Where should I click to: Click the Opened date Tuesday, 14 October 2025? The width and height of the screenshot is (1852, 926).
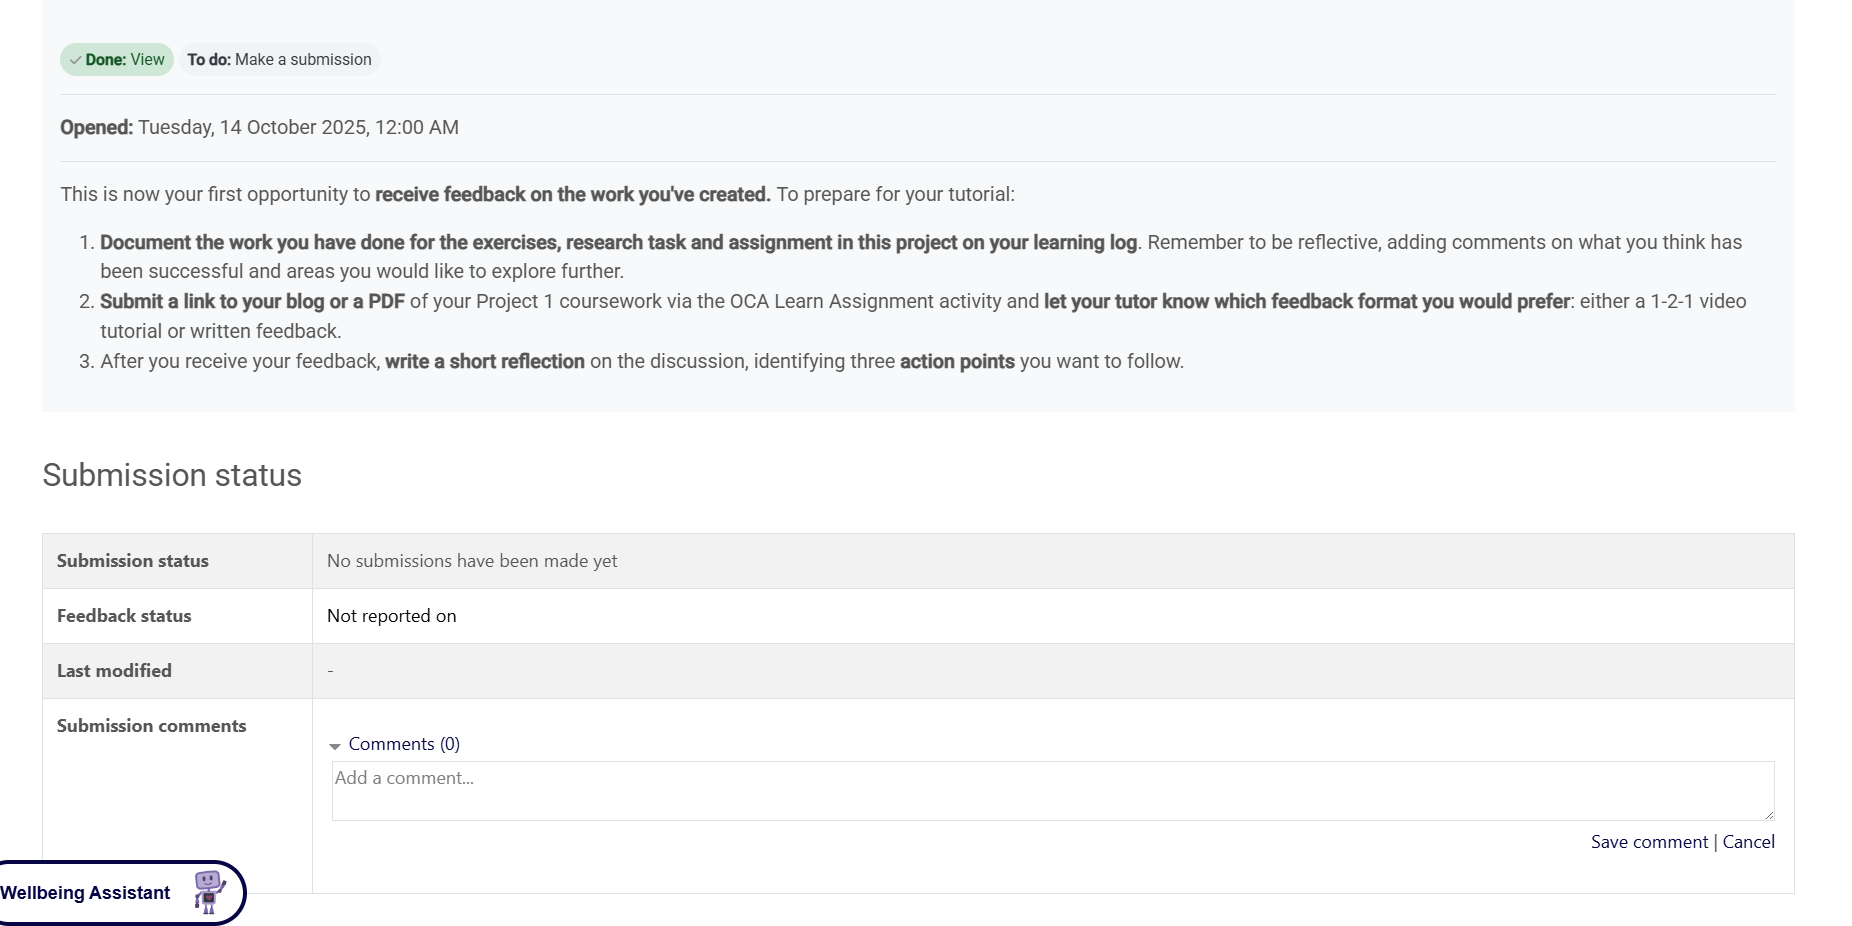coord(298,127)
